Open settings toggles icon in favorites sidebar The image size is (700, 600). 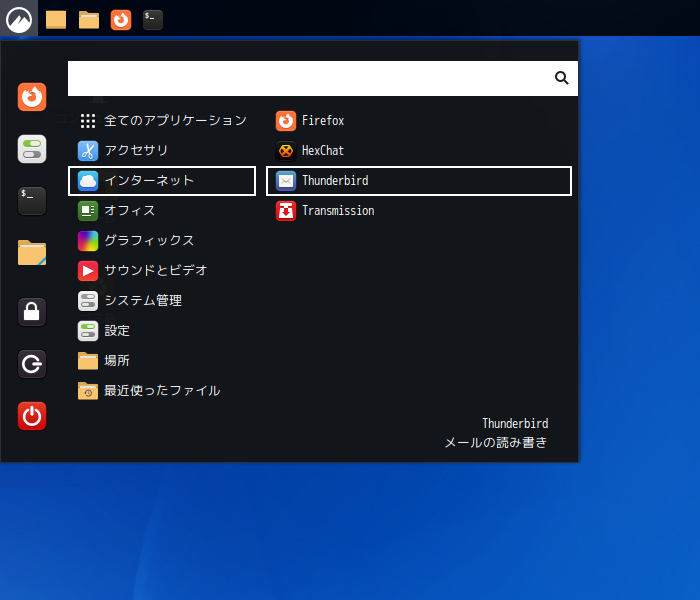[32, 149]
